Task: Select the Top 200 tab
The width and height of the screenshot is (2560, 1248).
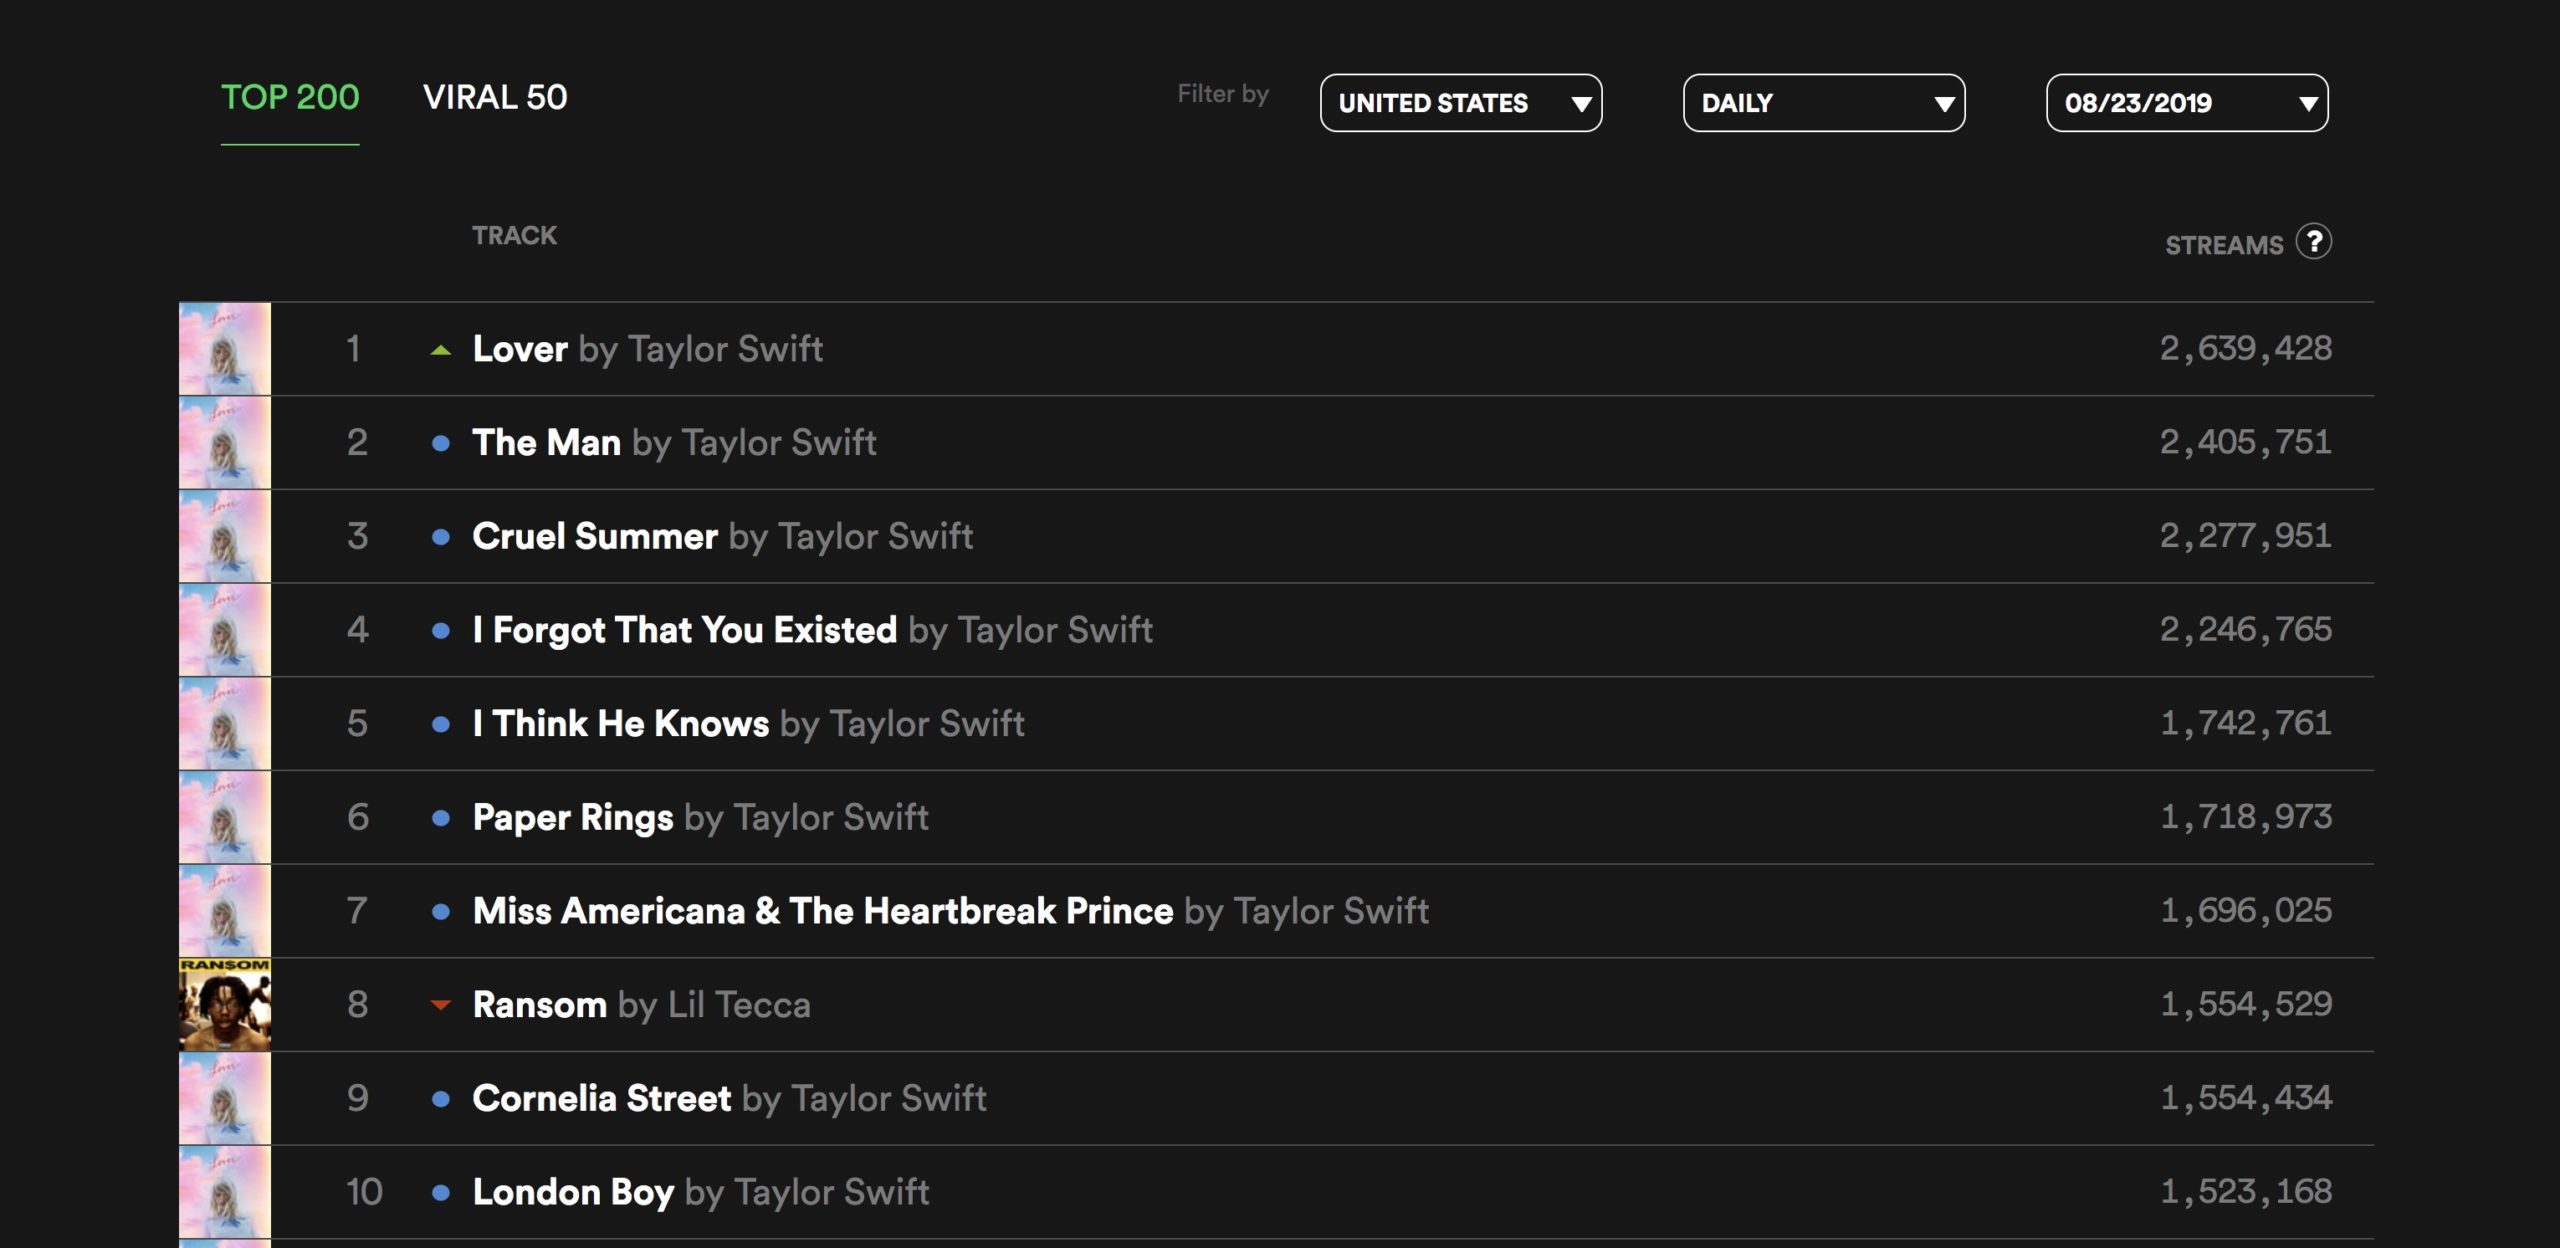Action: 290,98
